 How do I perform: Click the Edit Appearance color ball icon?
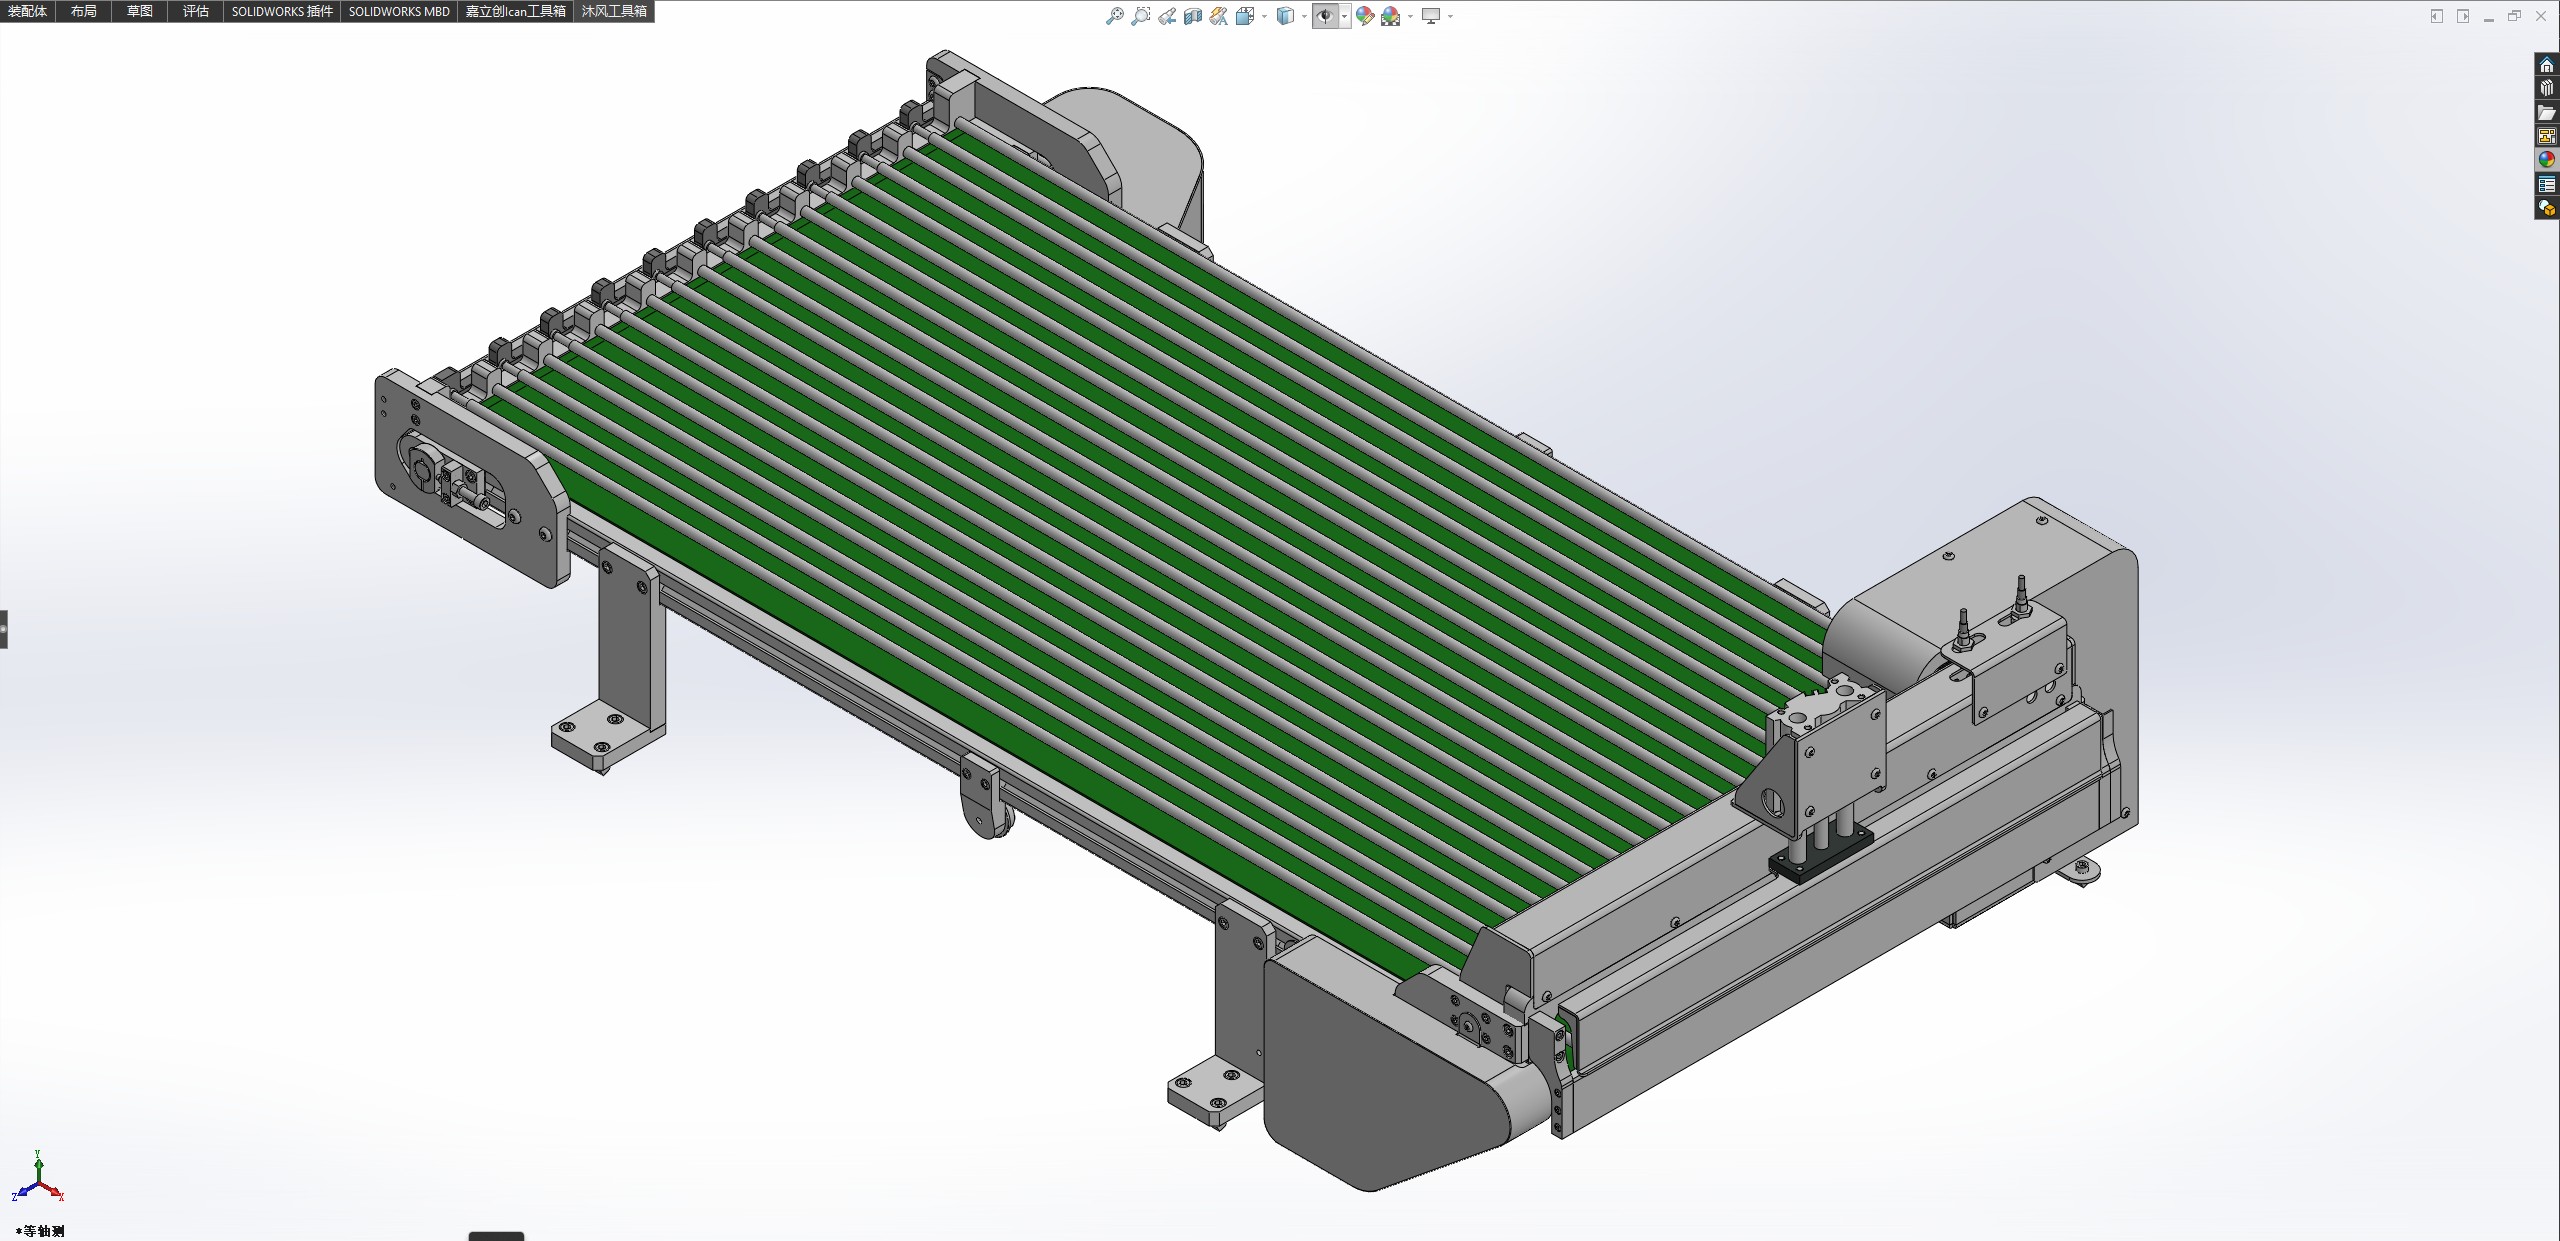point(1364,16)
